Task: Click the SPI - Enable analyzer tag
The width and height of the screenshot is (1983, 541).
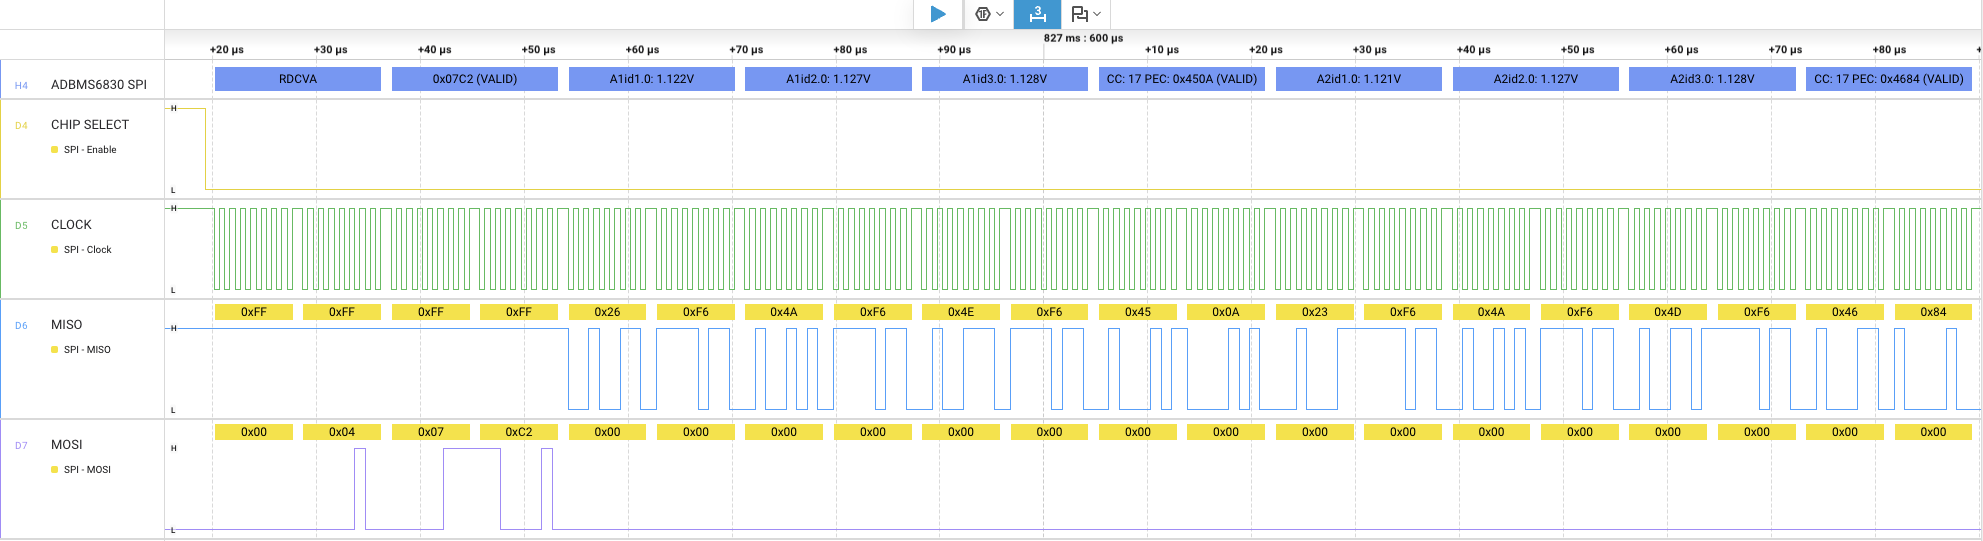Action: point(90,150)
